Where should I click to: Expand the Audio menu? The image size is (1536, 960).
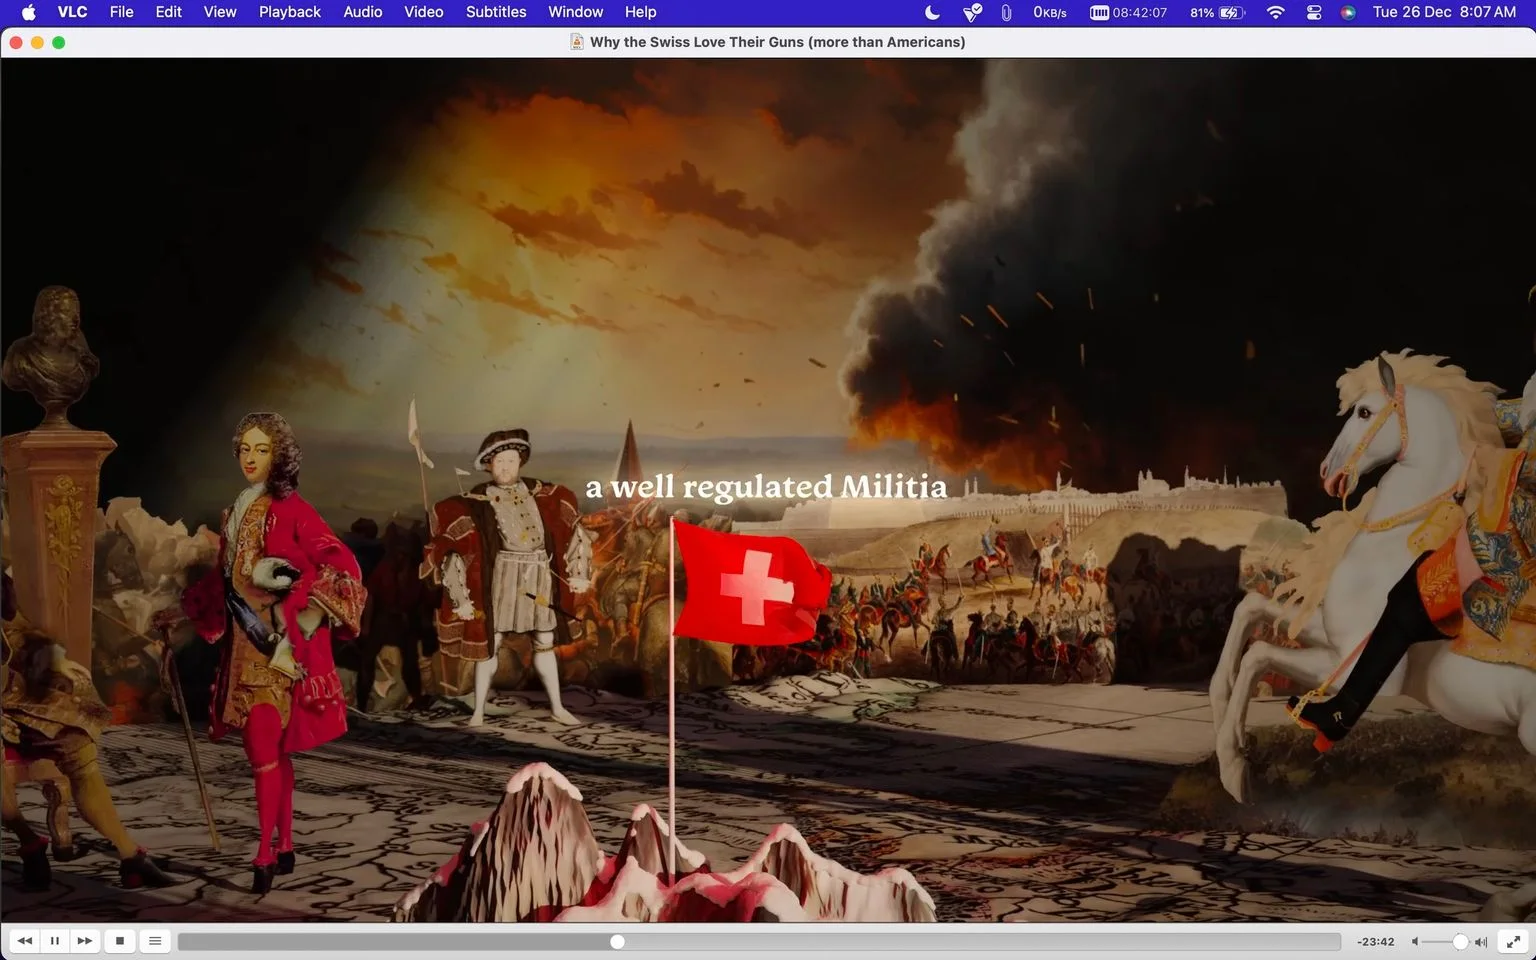point(363,12)
